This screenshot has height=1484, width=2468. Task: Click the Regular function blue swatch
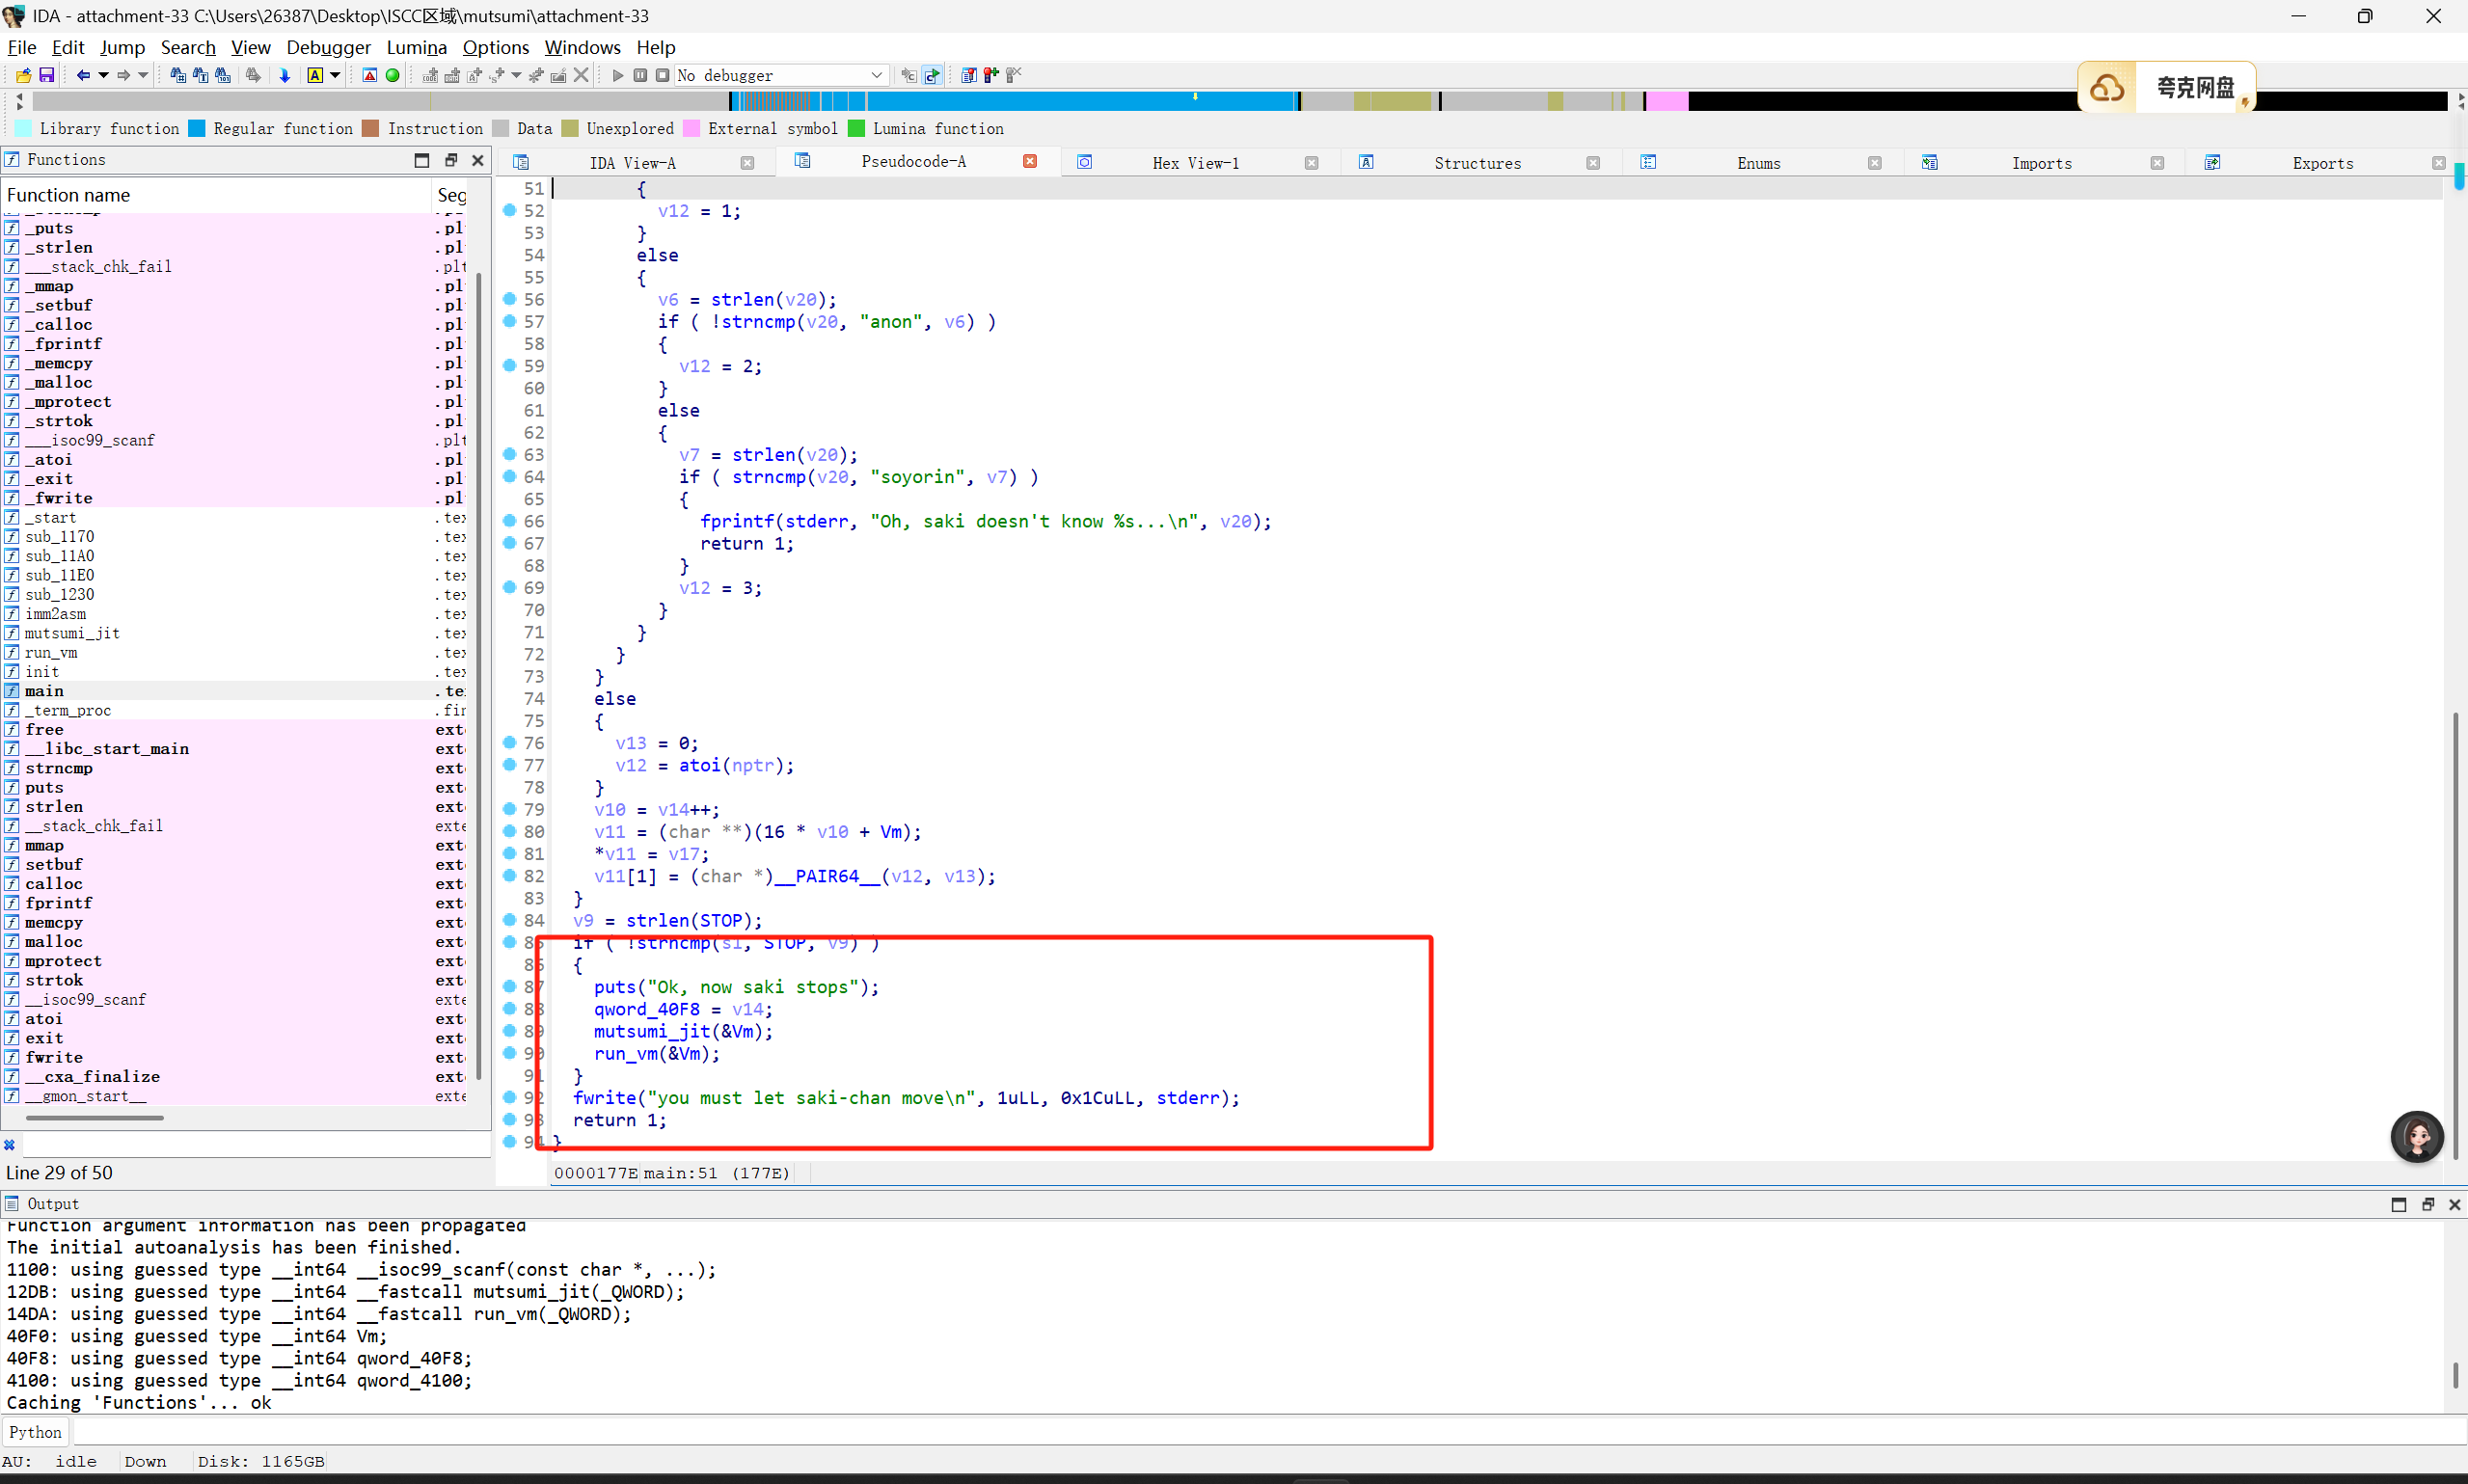click(197, 128)
